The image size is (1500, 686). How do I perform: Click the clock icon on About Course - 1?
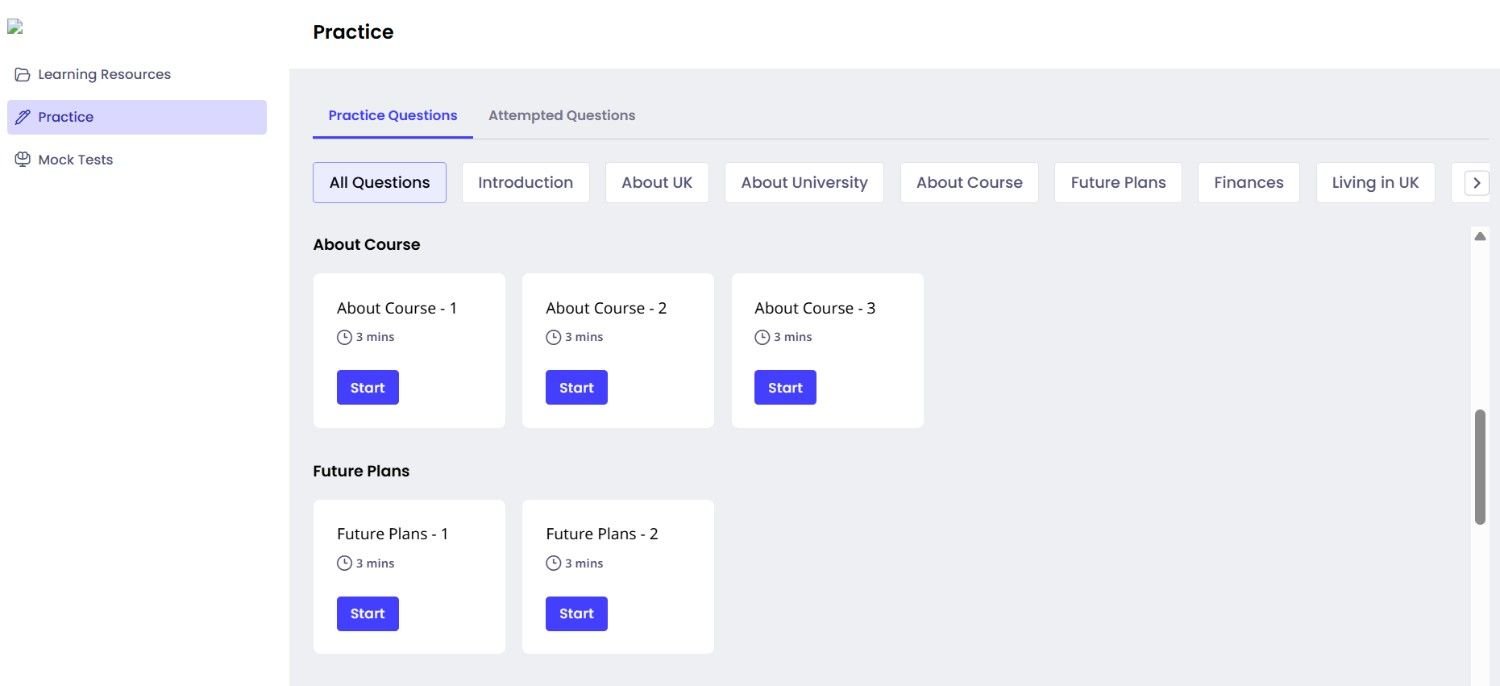(x=344, y=337)
